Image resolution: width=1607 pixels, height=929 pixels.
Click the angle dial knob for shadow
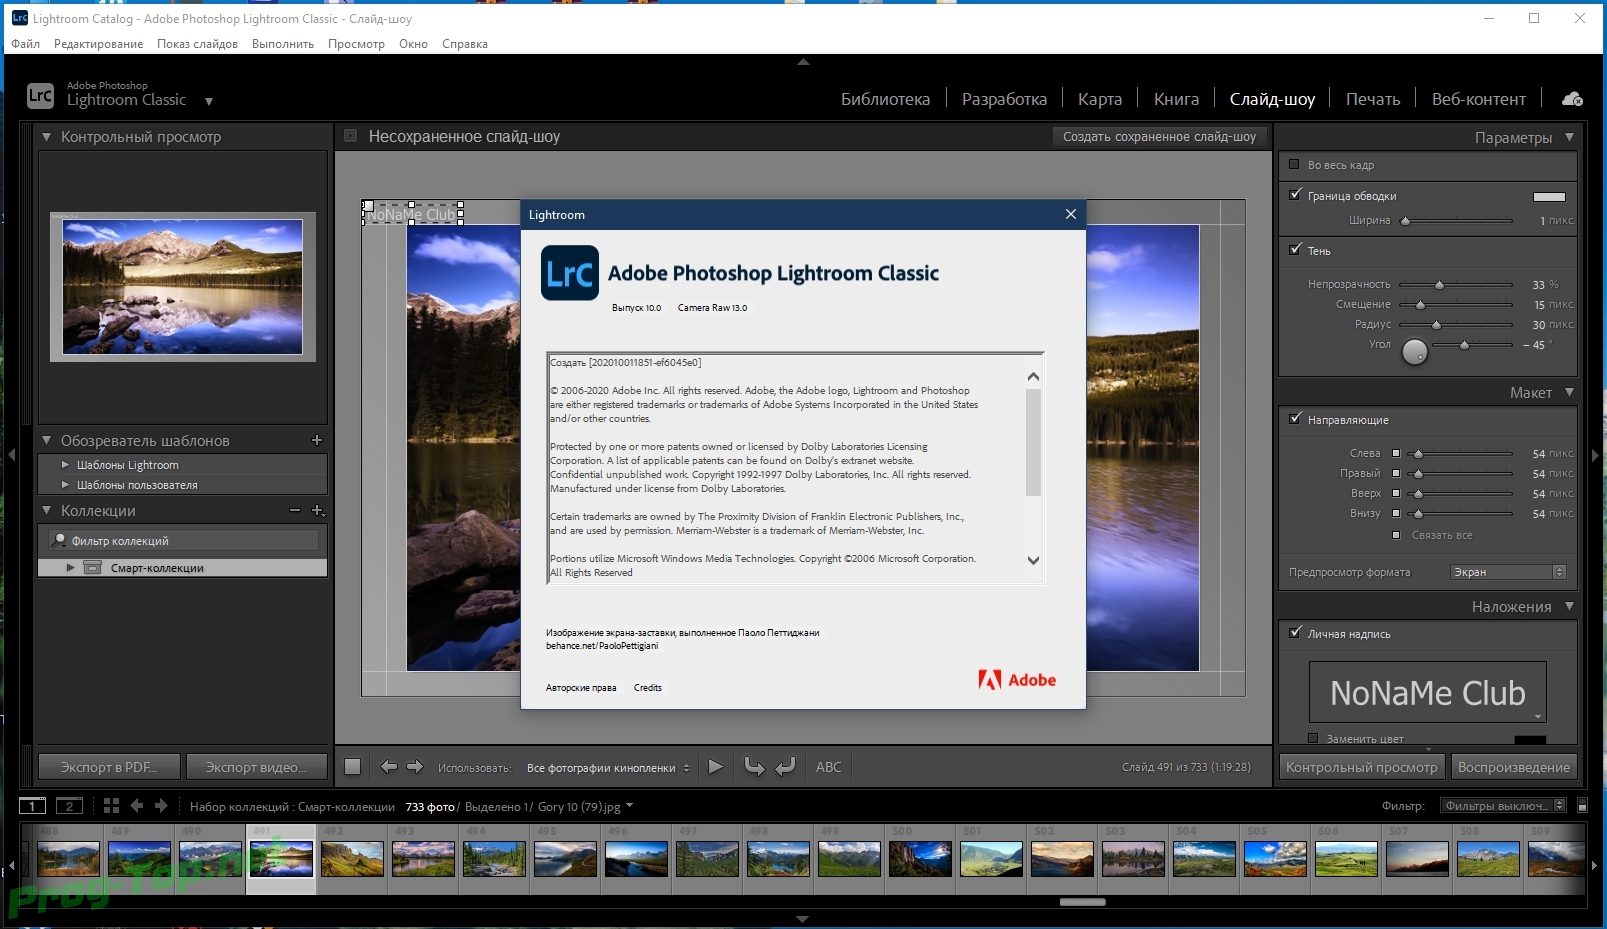[1415, 352]
